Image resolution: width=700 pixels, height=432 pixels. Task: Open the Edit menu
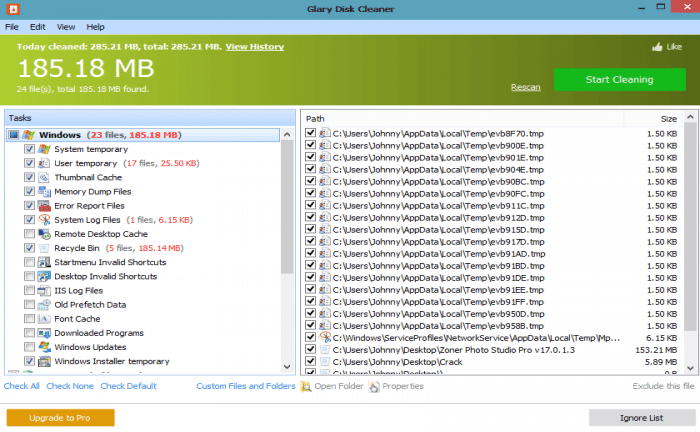(37, 26)
